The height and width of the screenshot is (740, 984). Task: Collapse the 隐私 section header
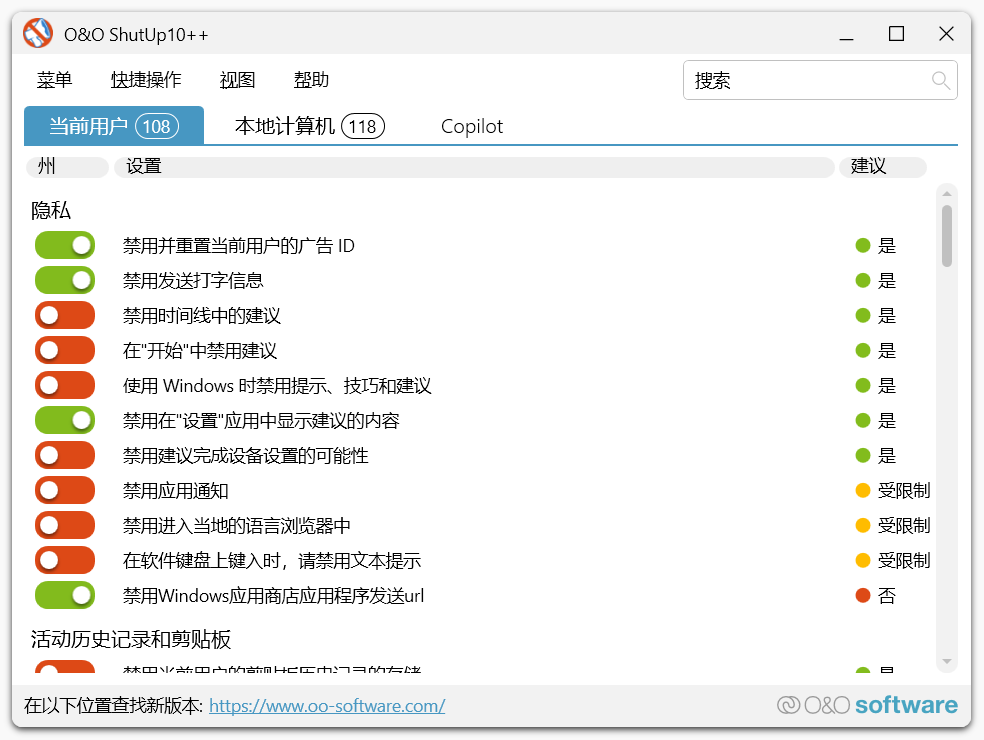51,210
